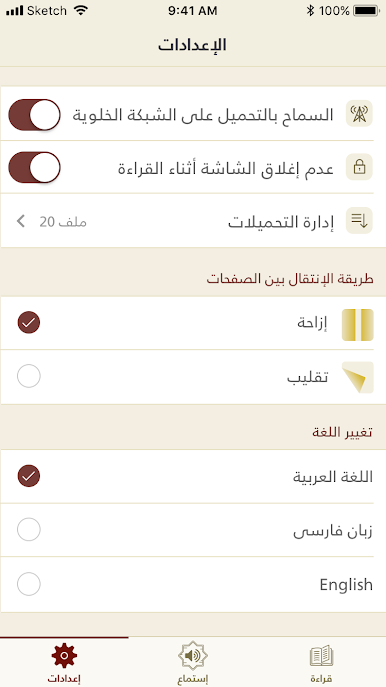Tap the الإعدادات page title
The height and width of the screenshot is (687, 386).
[192, 45]
